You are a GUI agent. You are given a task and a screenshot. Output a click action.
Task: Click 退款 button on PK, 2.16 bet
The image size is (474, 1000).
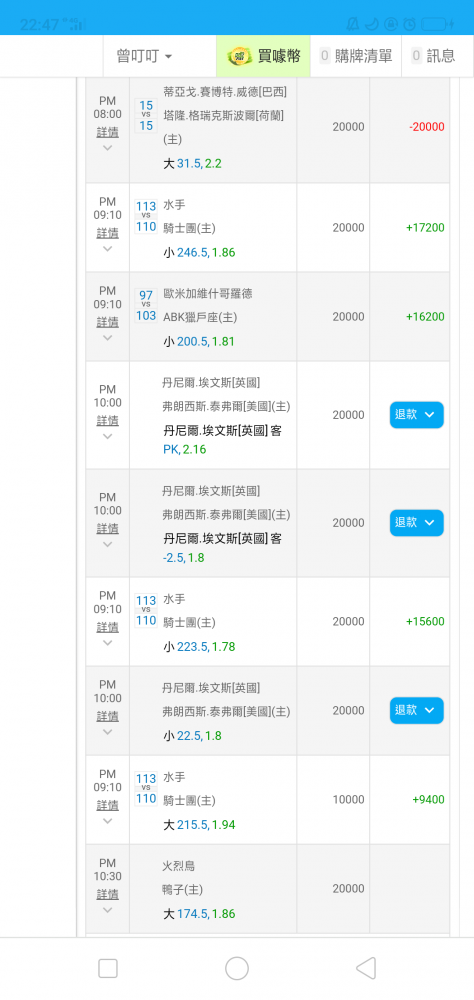[417, 415]
